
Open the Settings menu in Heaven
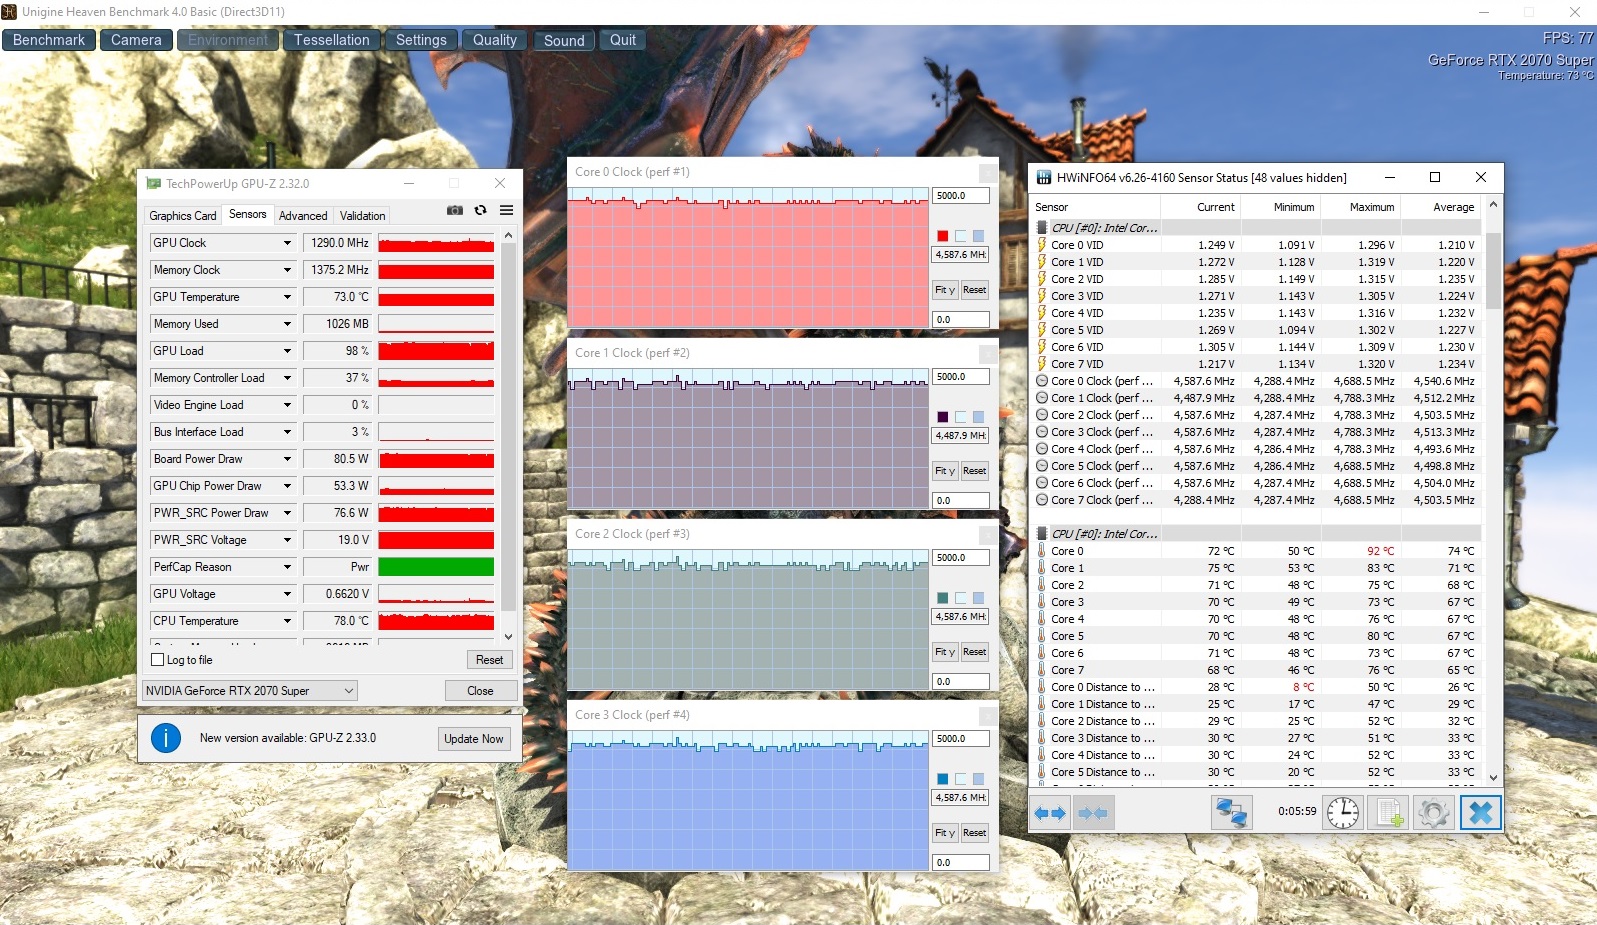coord(421,40)
